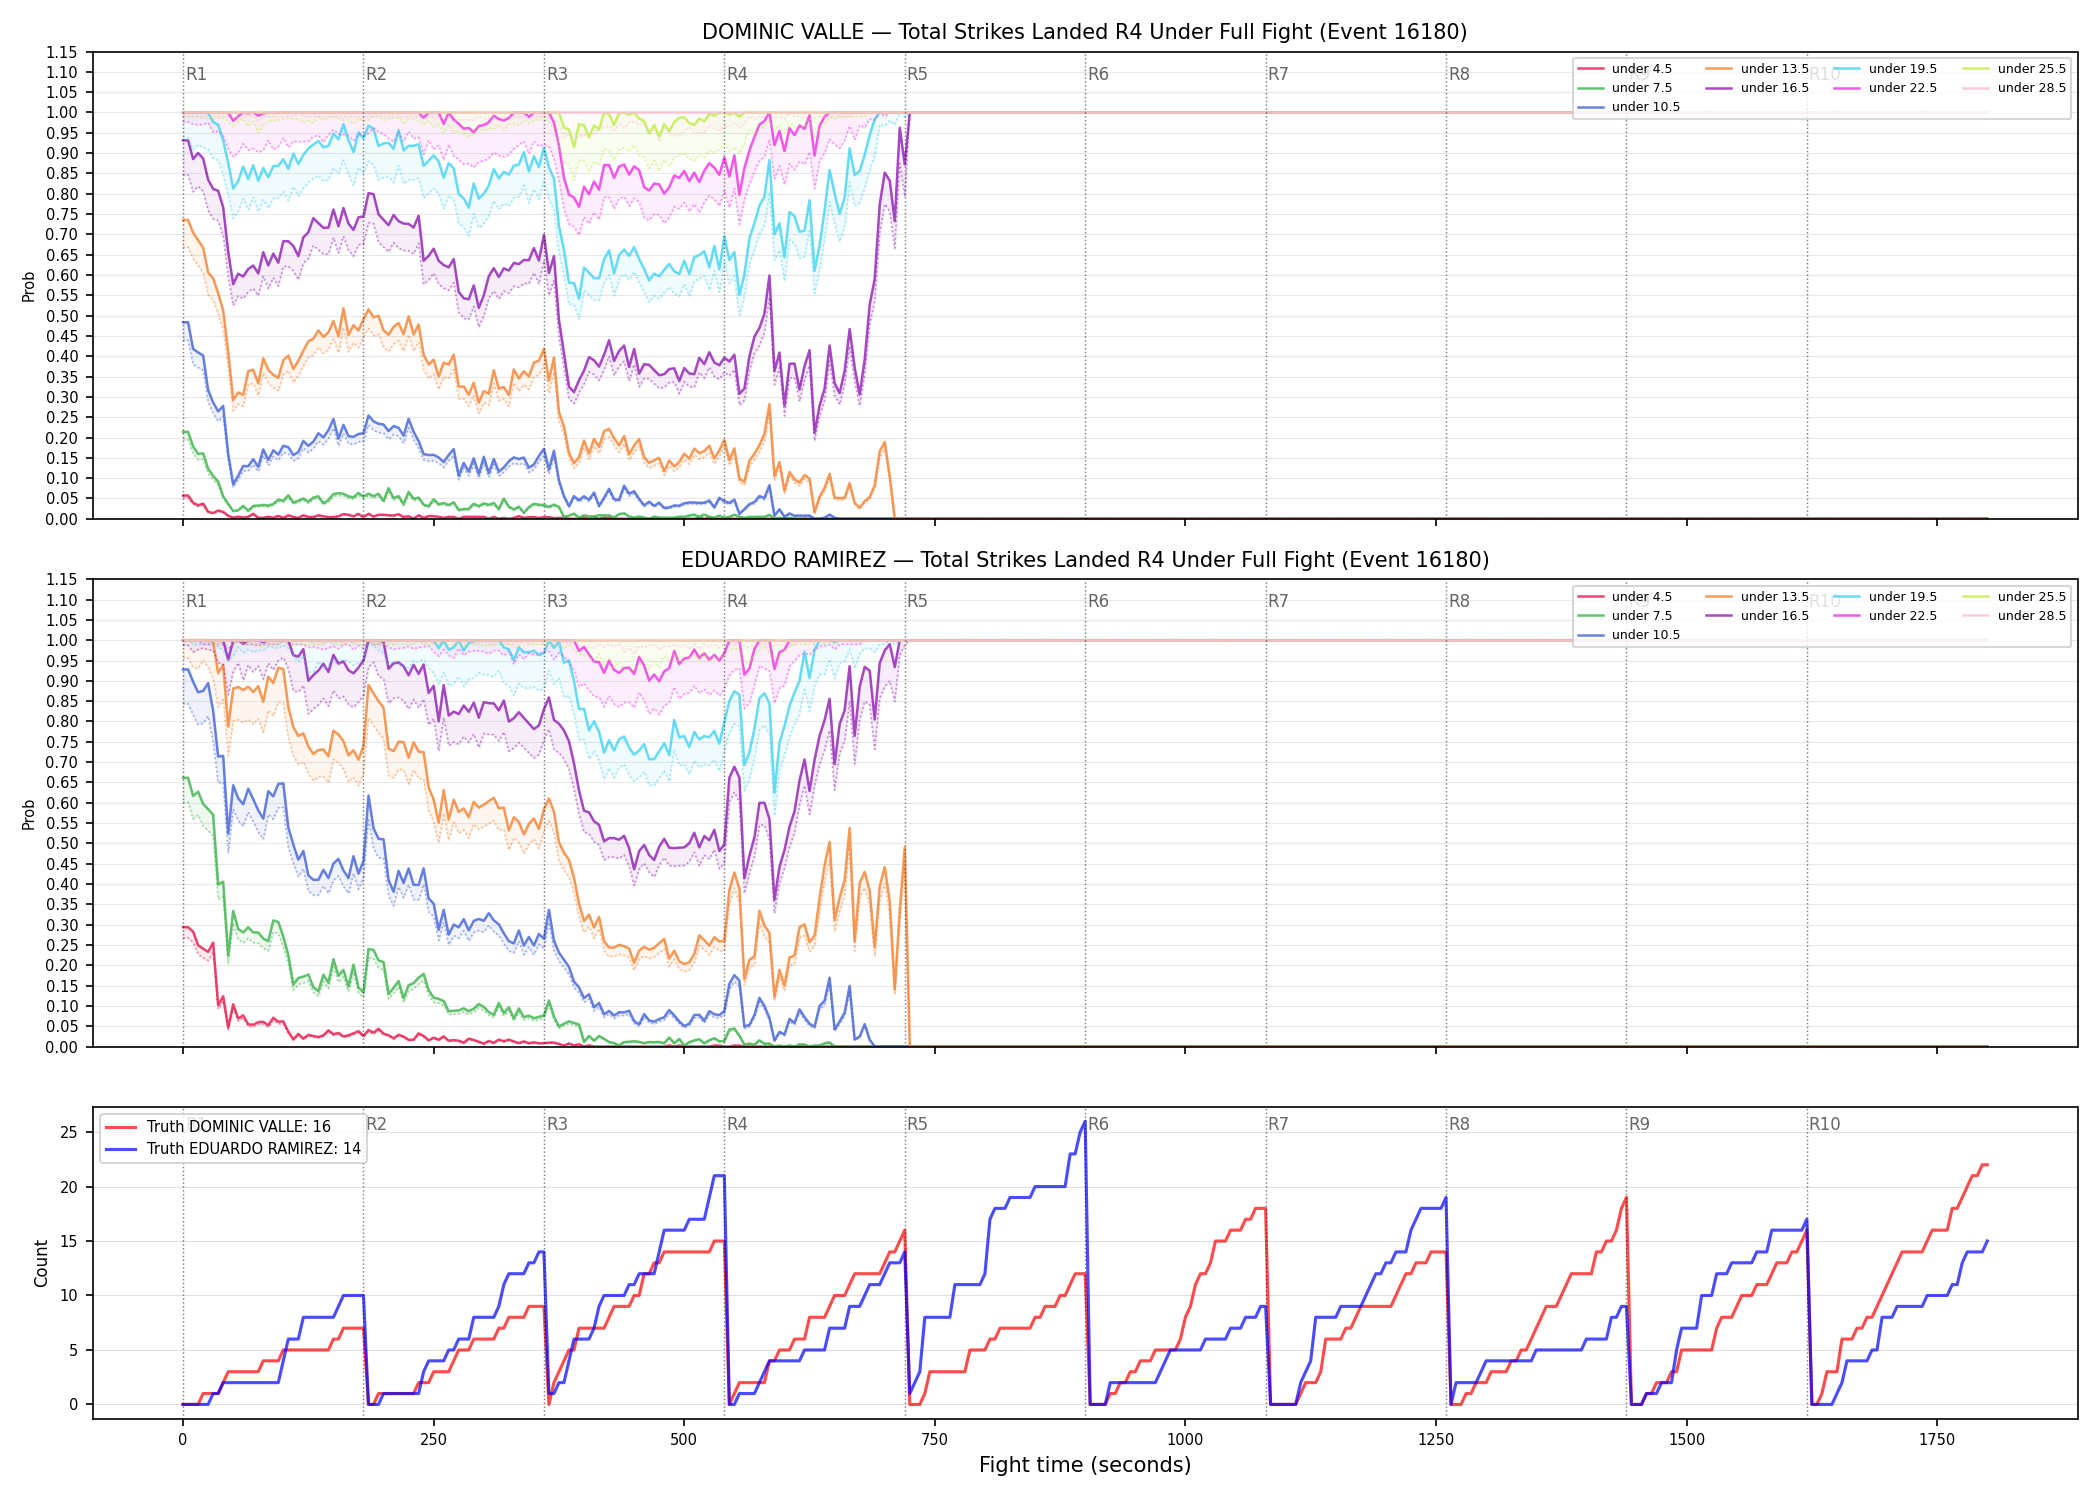2100x1500 pixels.
Task: Click x-axis tick label 750
Action: pyautogui.click(x=935, y=1440)
